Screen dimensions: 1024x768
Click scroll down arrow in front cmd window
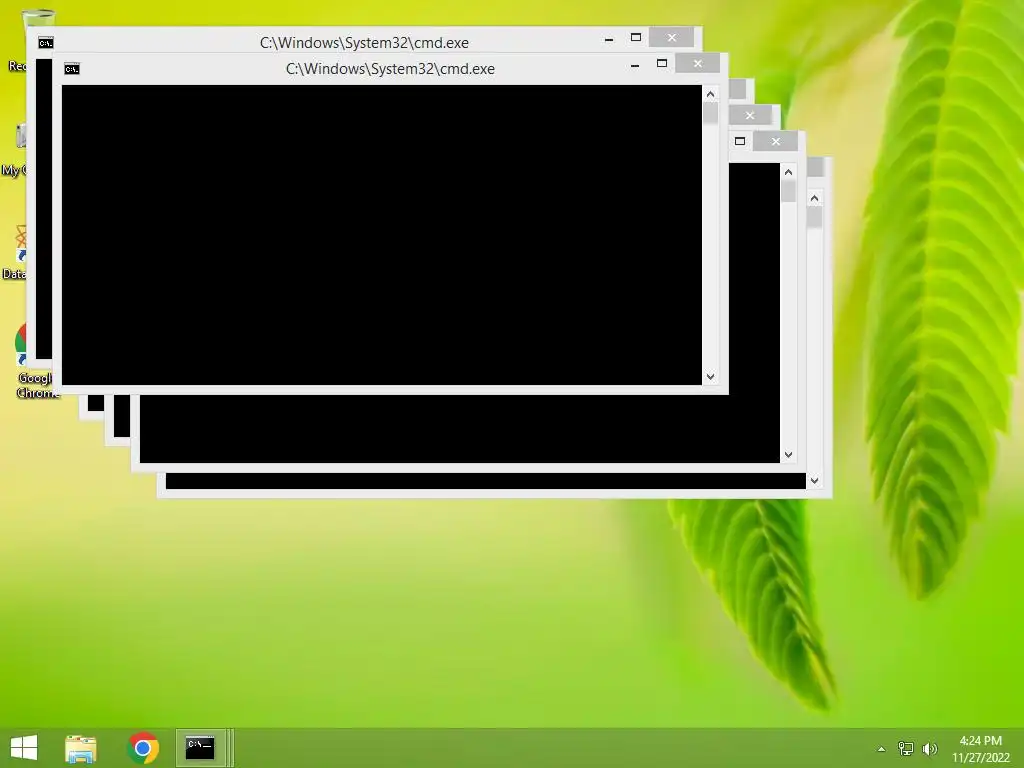pyautogui.click(x=711, y=376)
